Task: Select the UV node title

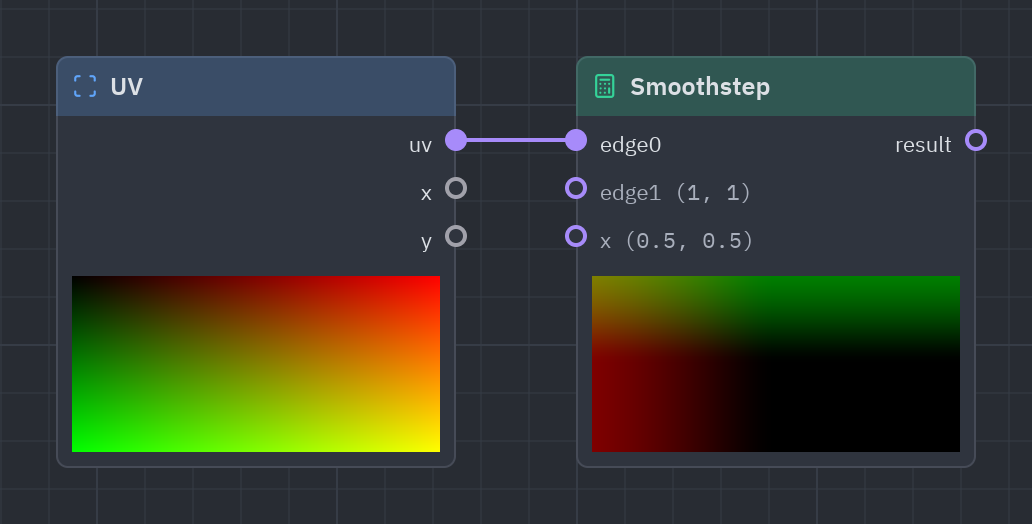Action: (126, 86)
